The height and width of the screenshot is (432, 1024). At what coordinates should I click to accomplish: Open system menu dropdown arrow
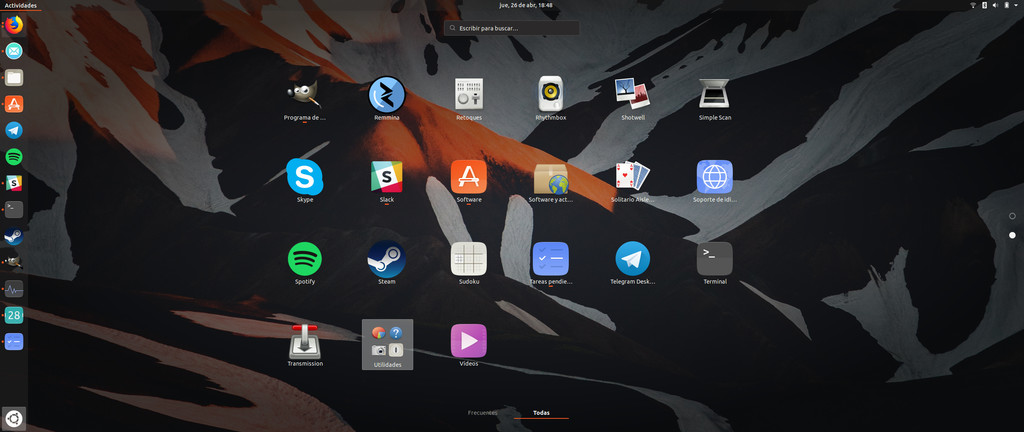point(1016,5)
